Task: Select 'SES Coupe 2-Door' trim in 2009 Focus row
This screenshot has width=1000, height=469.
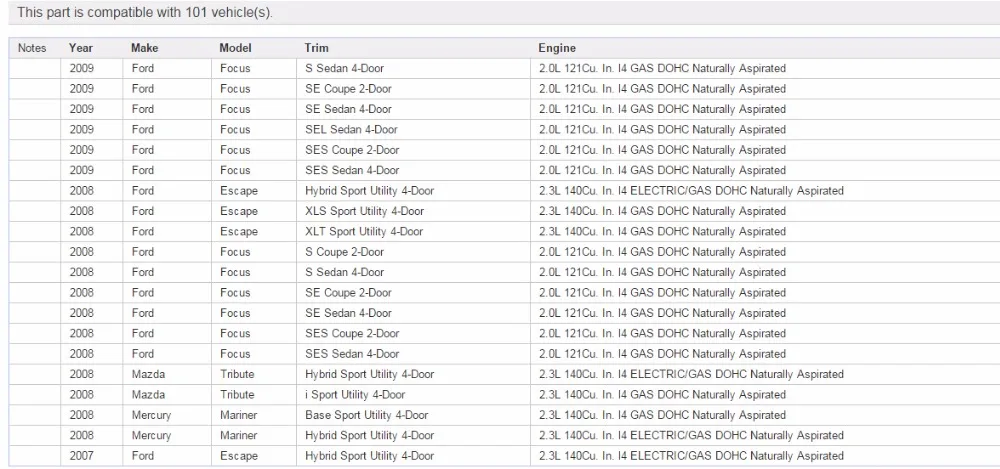Action: coord(352,150)
